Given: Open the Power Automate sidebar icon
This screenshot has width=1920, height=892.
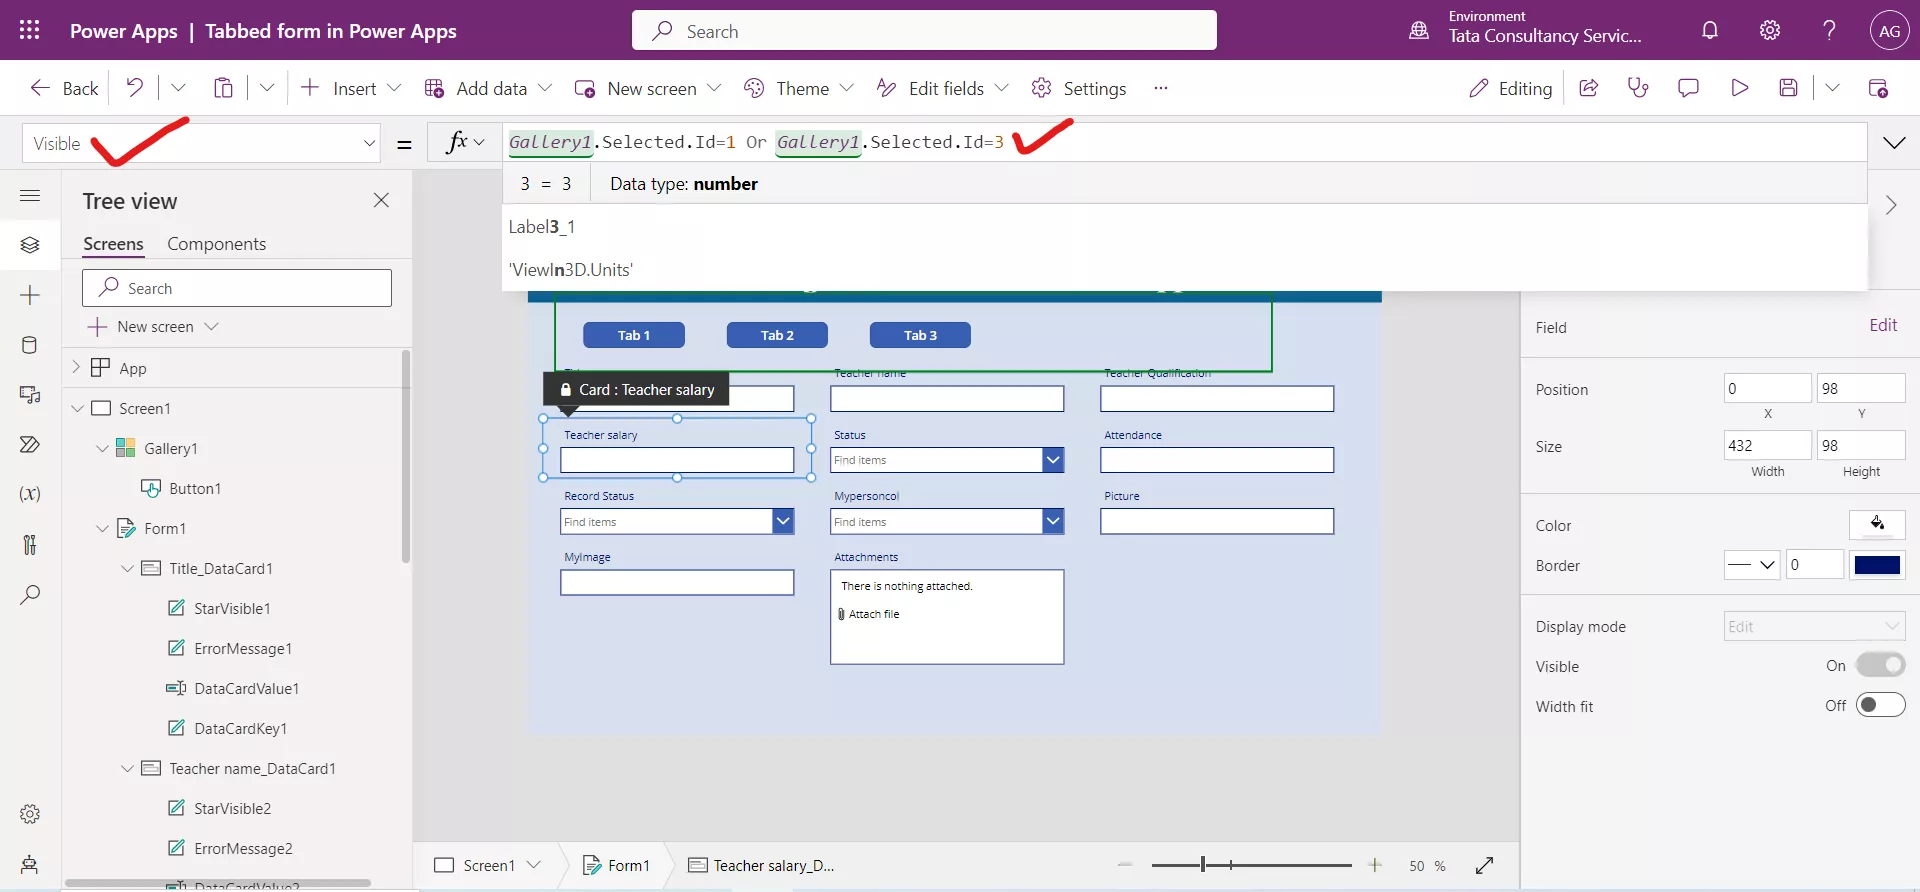Looking at the screenshot, I should tap(30, 444).
